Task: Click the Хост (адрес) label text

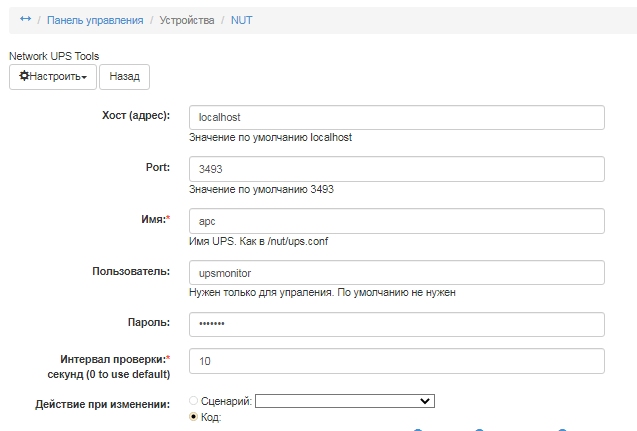Action: click(136, 114)
